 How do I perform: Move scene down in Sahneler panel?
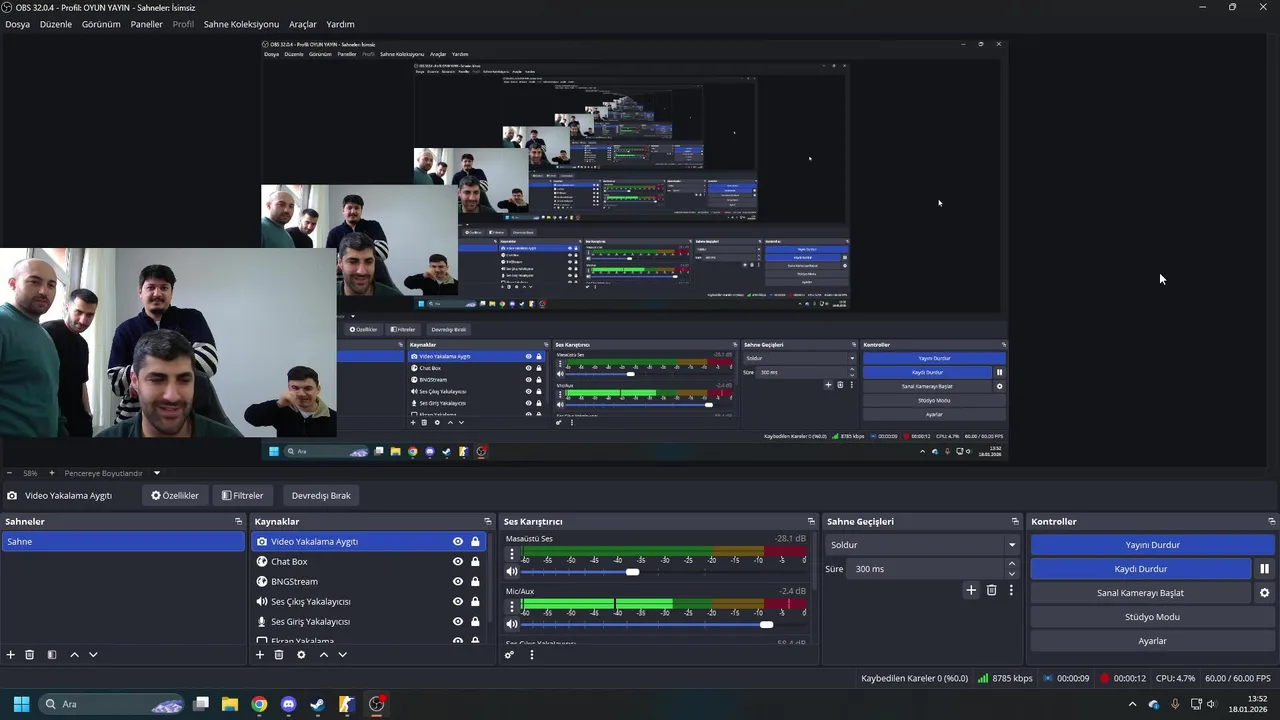tap(93, 655)
